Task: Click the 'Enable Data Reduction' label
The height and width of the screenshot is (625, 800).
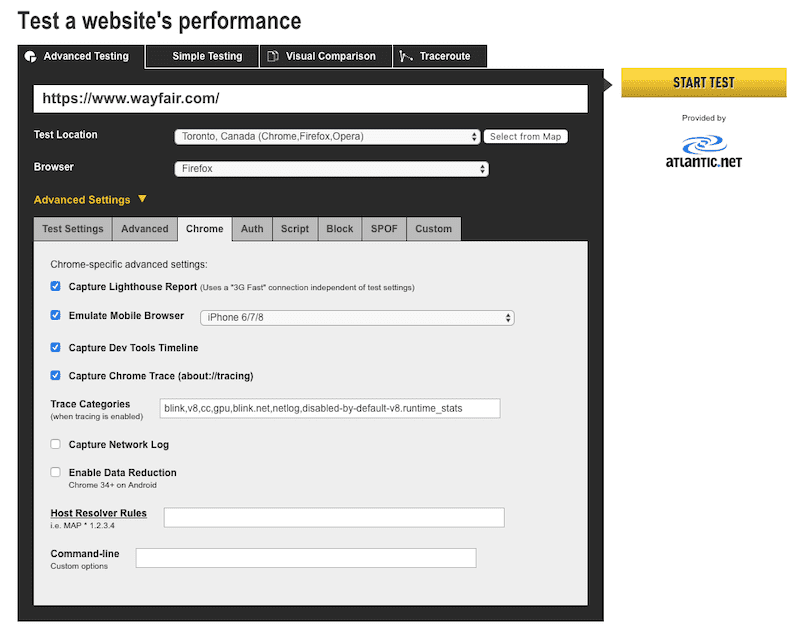Action: (x=123, y=472)
